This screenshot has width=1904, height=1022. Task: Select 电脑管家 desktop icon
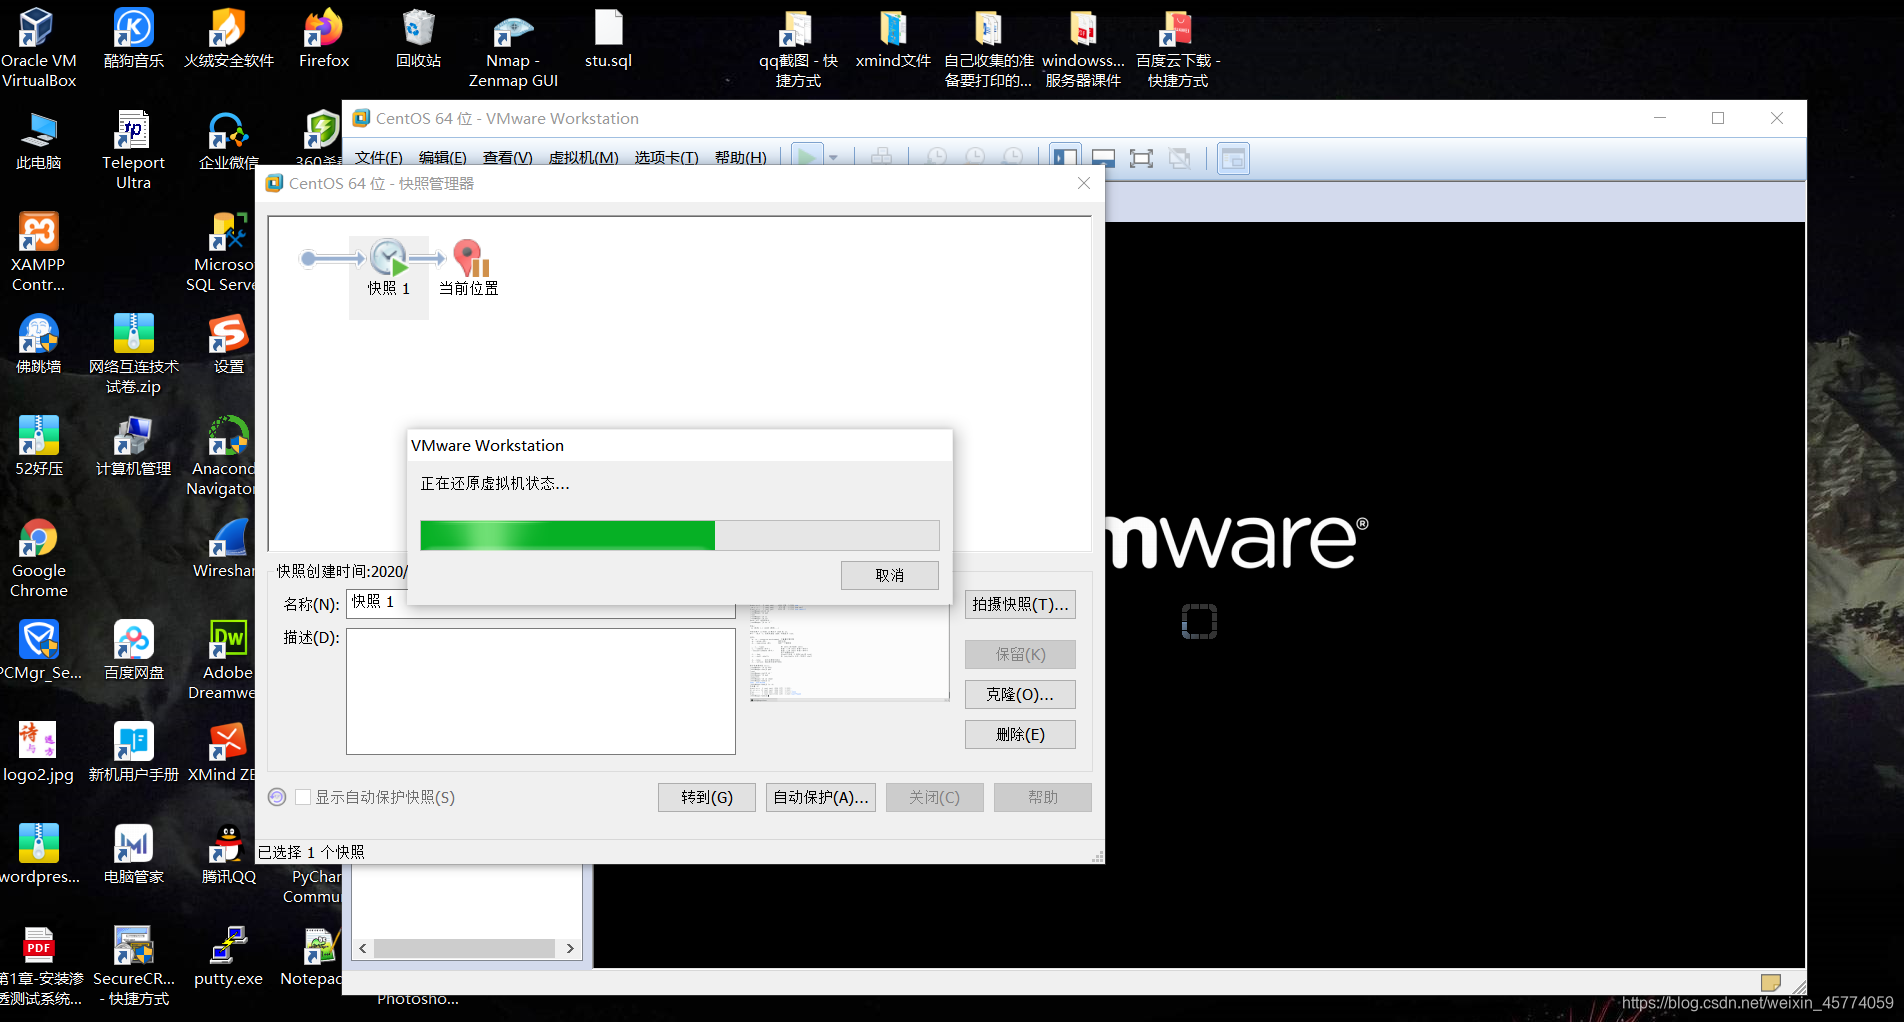[133, 855]
